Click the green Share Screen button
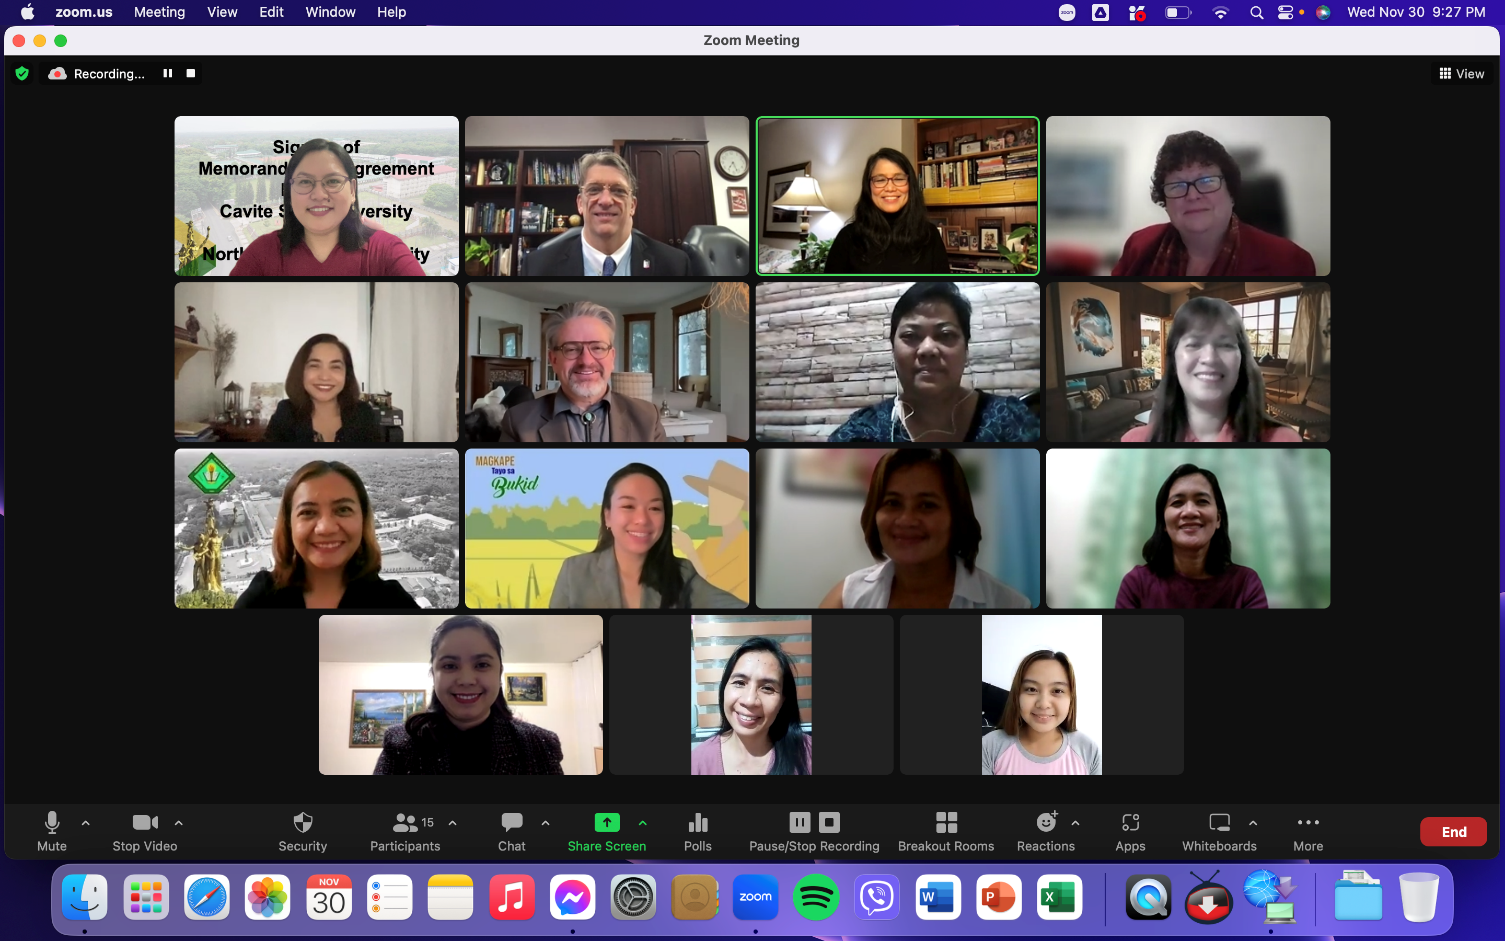Image resolution: width=1505 pixels, height=941 pixels. [x=607, y=831]
